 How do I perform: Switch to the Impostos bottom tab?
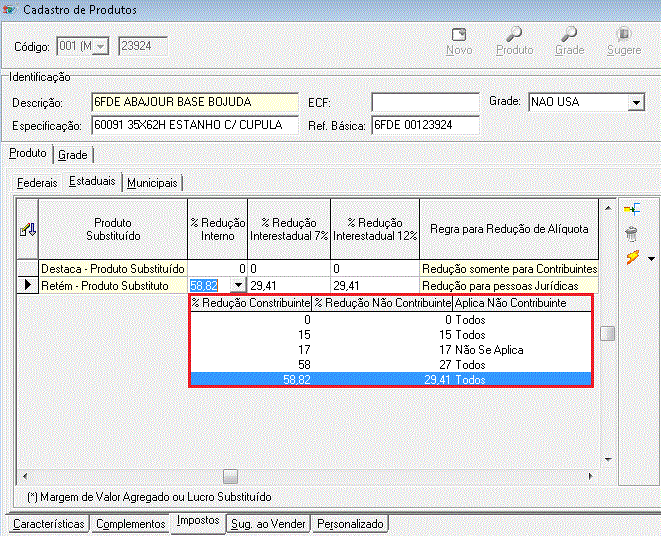(198, 521)
